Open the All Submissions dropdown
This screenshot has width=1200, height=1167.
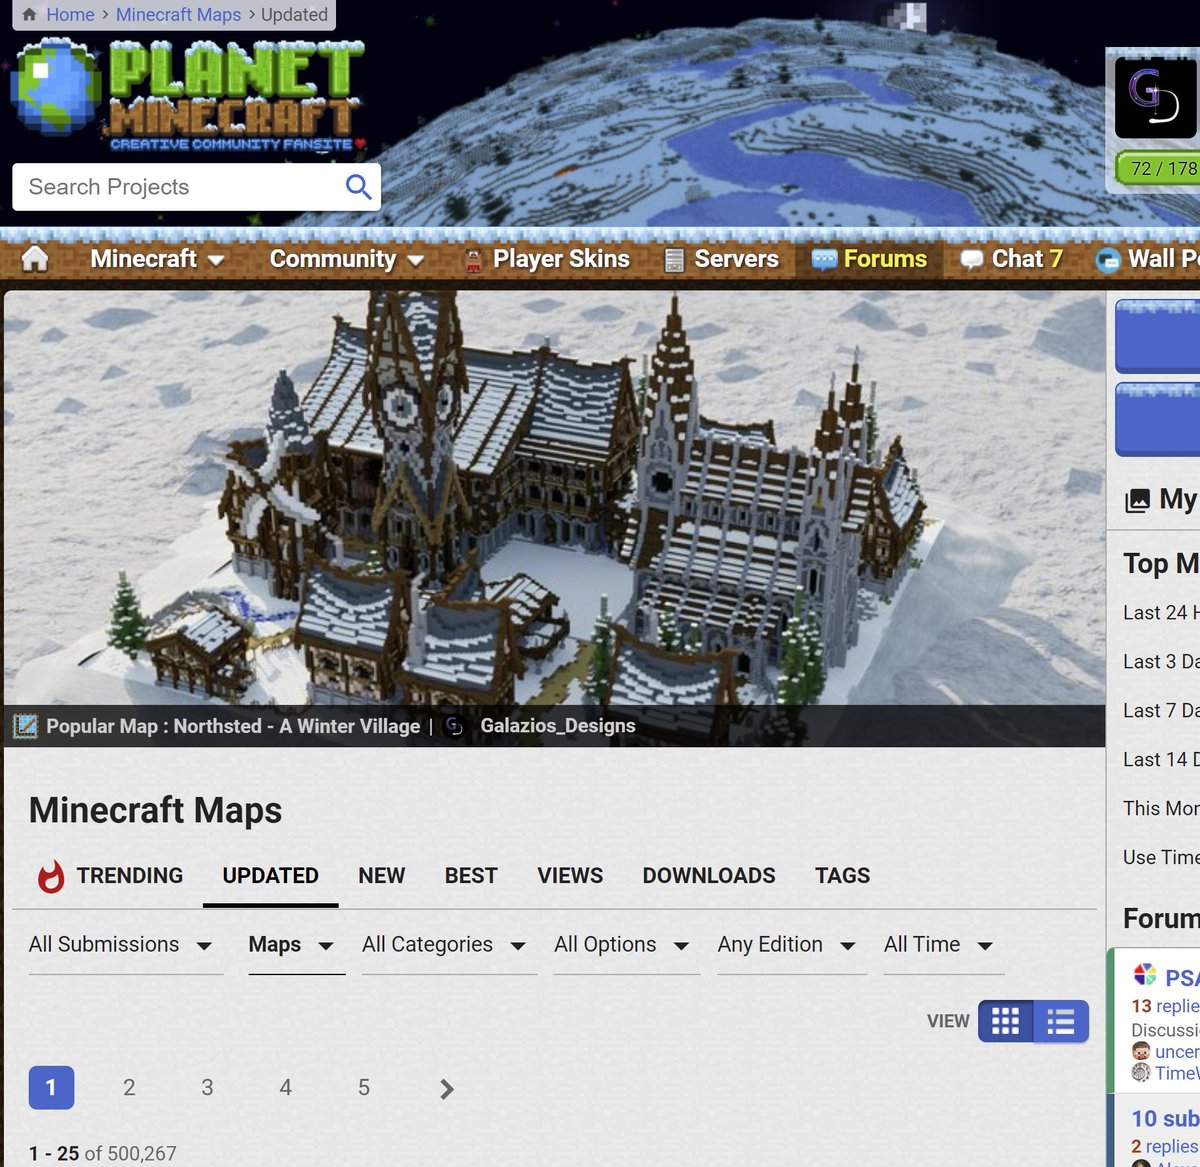[125, 945]
